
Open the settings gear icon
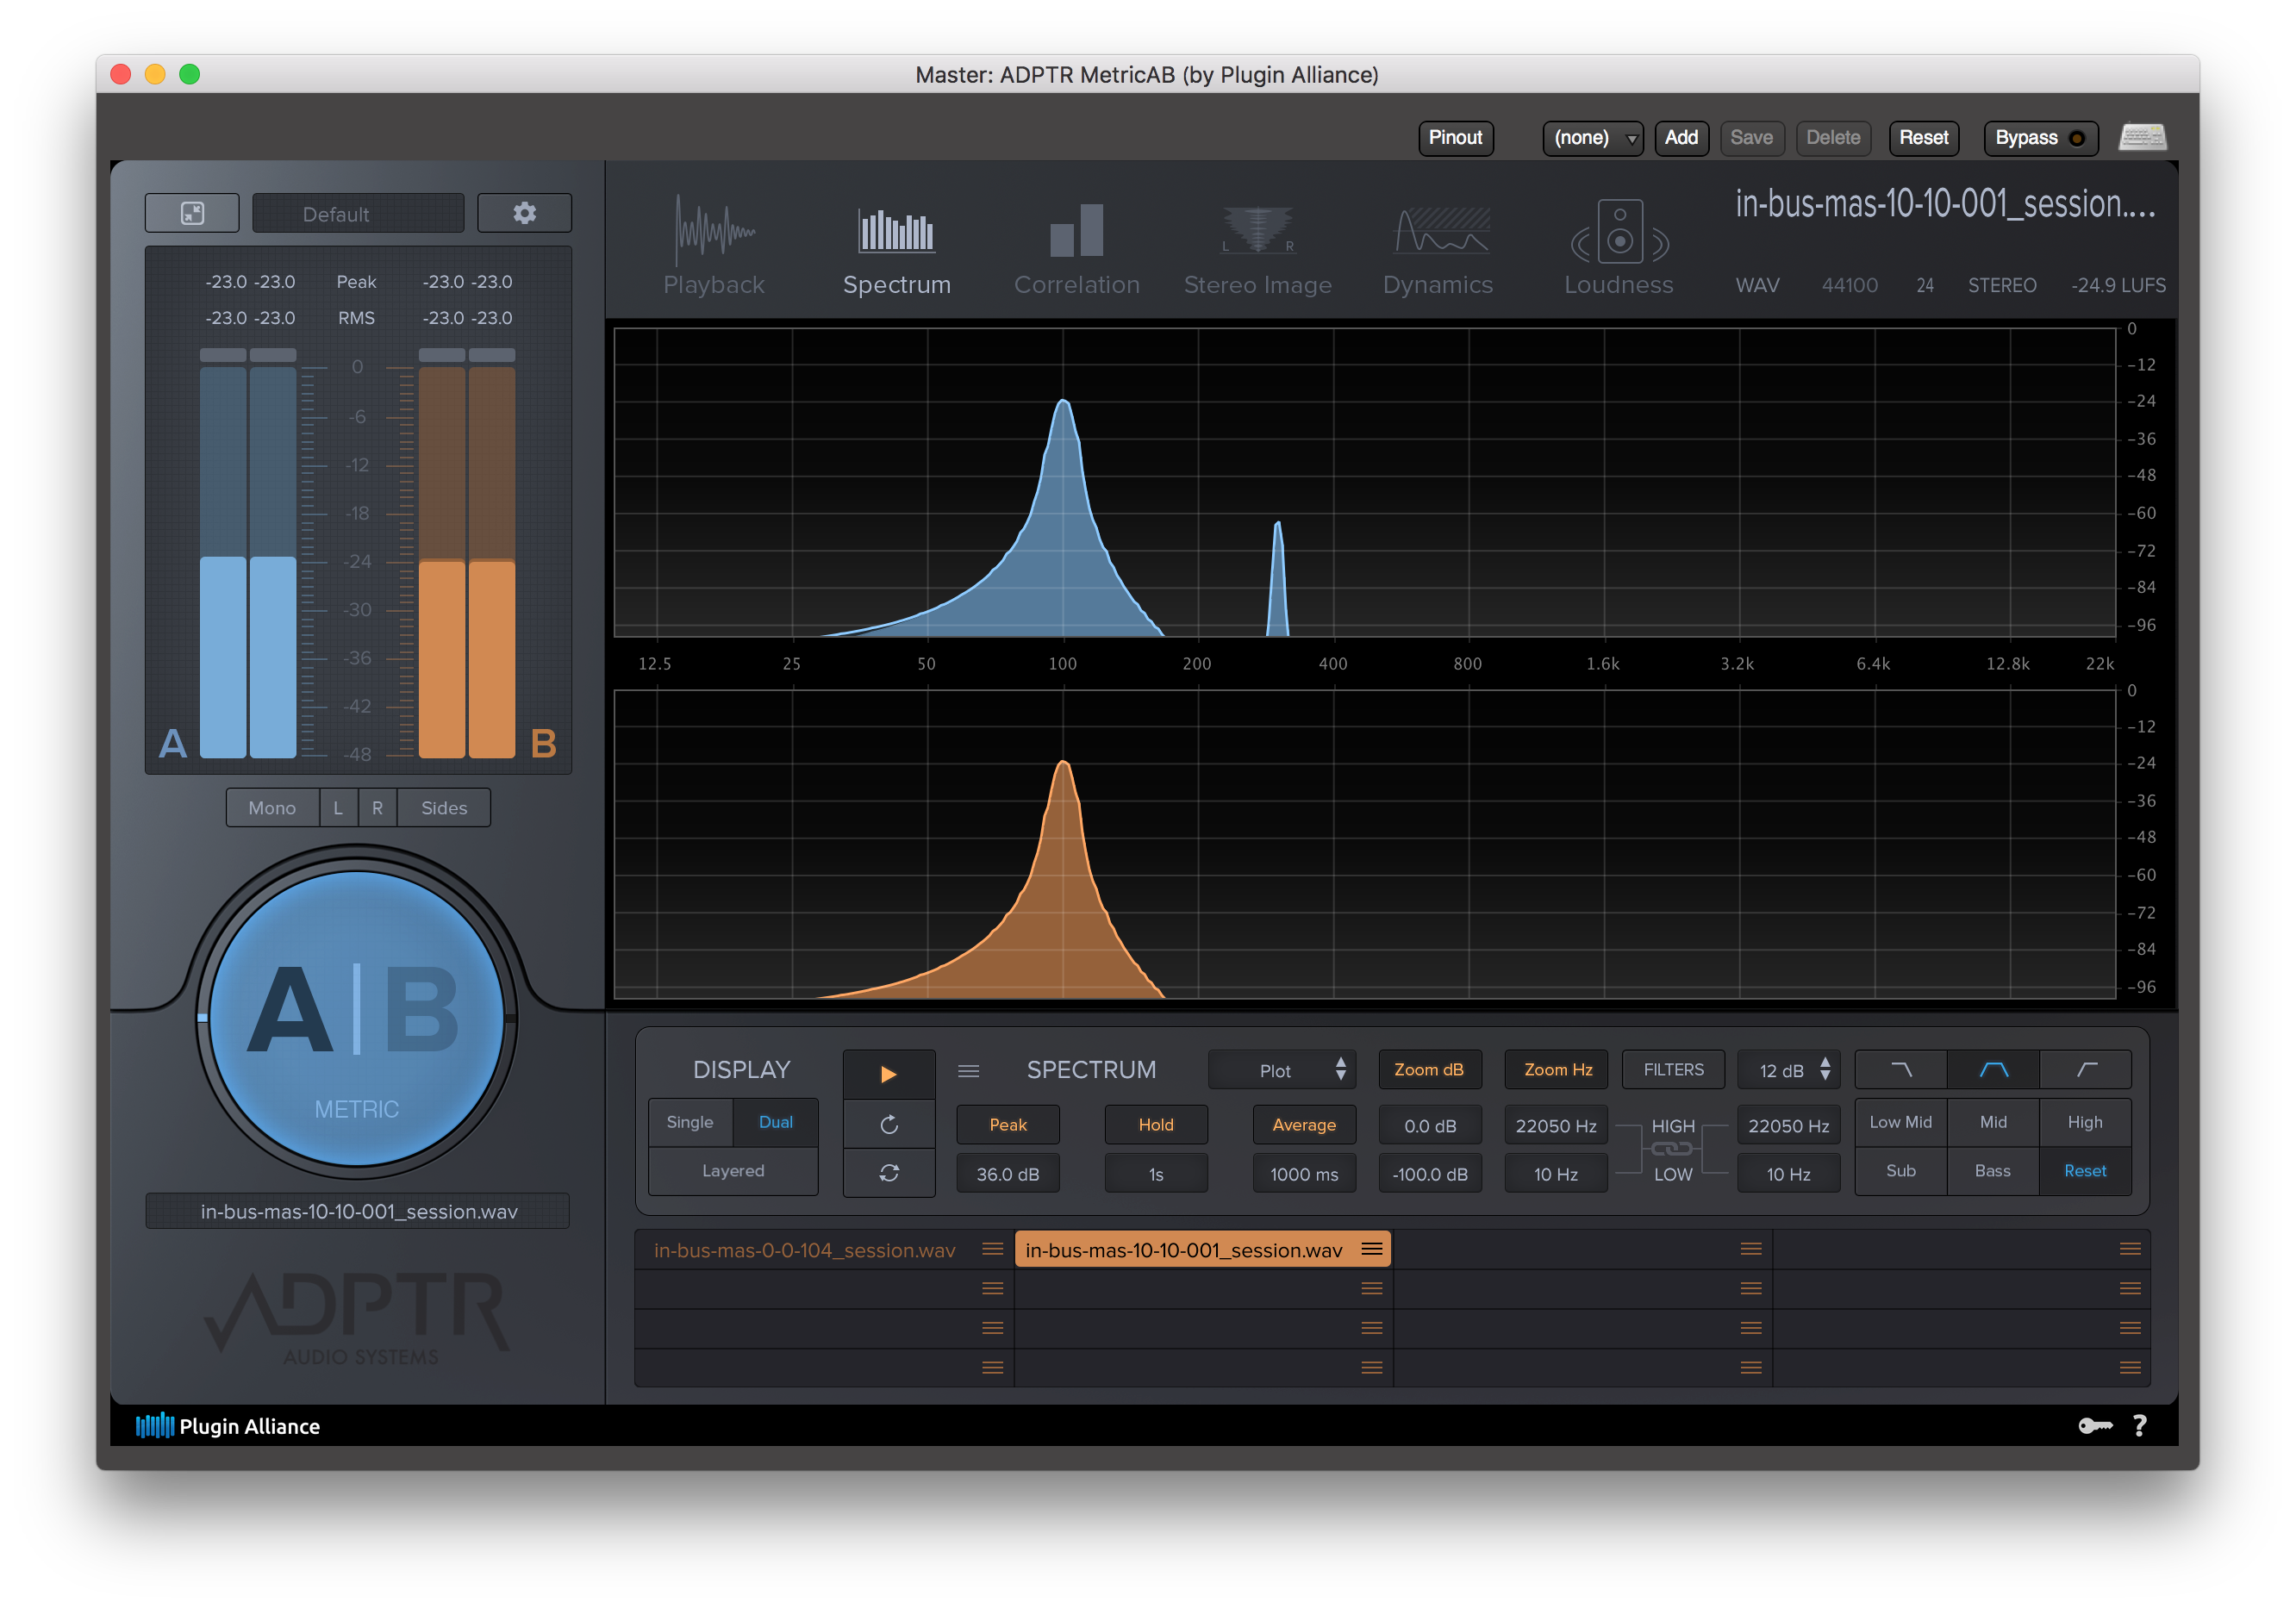coord(524,213)
